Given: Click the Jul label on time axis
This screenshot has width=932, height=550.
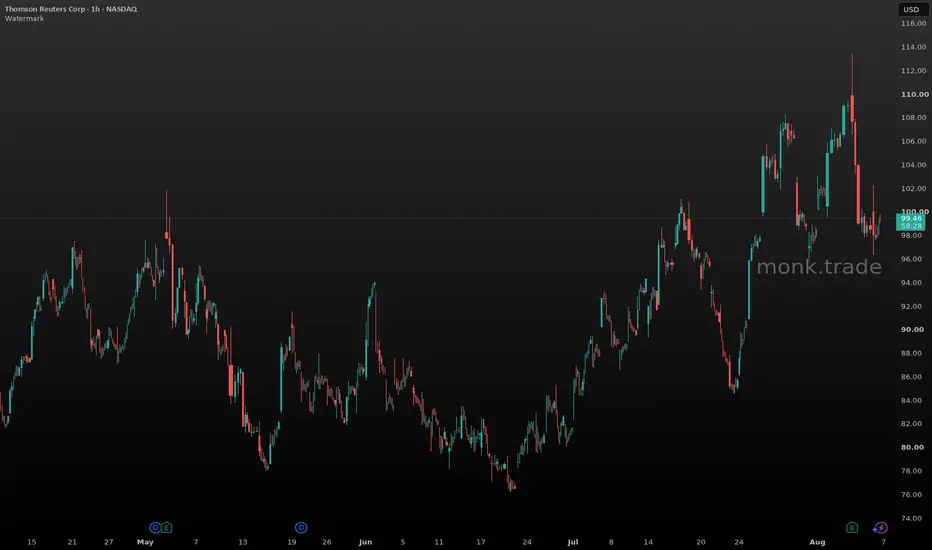Looking at the screenshot, I should click(x=572, y=542).
